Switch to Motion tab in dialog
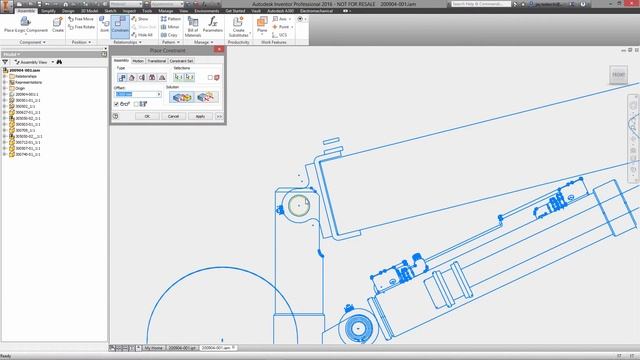Screen dimensions: 640x360 [x=138, y=61]
